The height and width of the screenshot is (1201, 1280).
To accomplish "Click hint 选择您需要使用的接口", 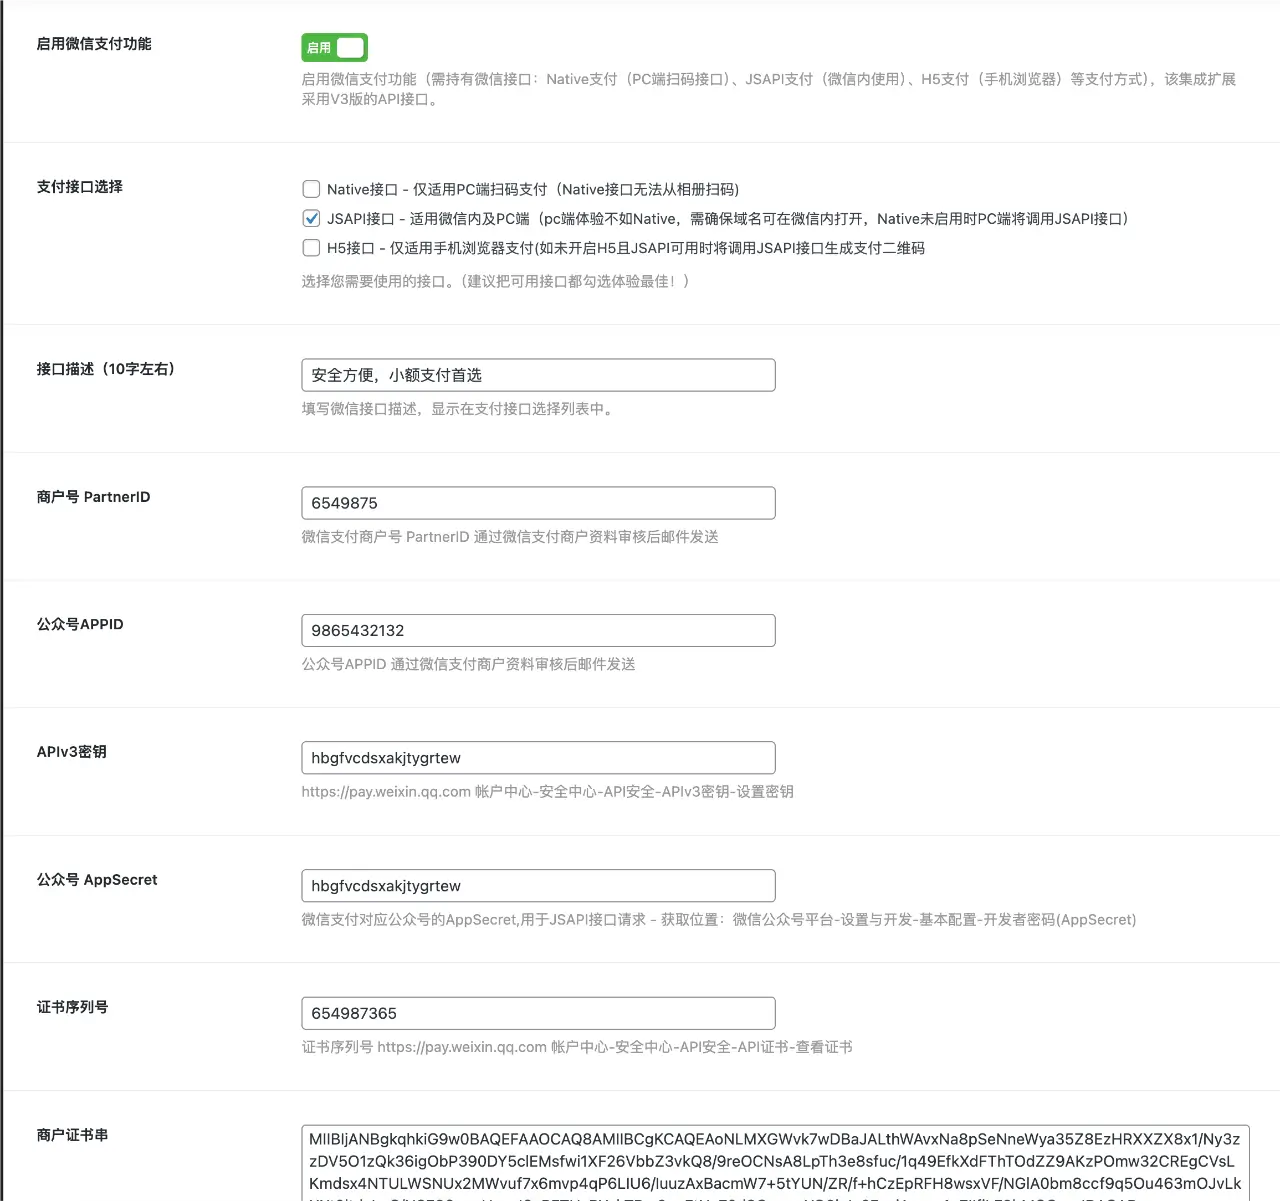I will (496, 281).
